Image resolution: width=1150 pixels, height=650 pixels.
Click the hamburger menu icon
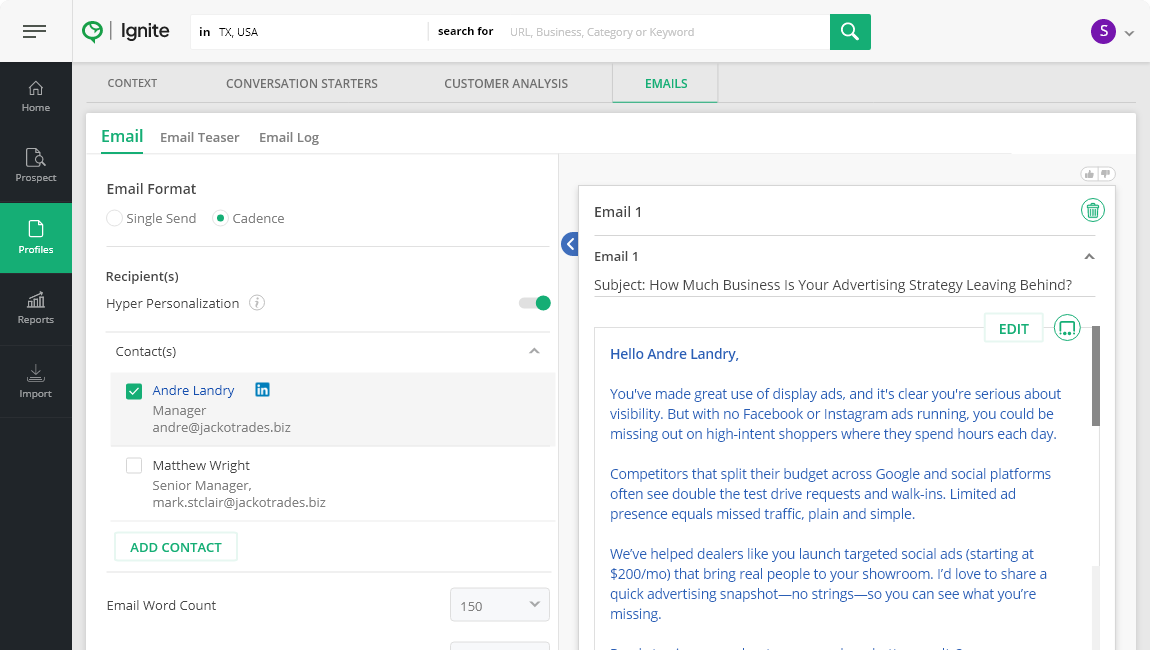tap(34, 32)
